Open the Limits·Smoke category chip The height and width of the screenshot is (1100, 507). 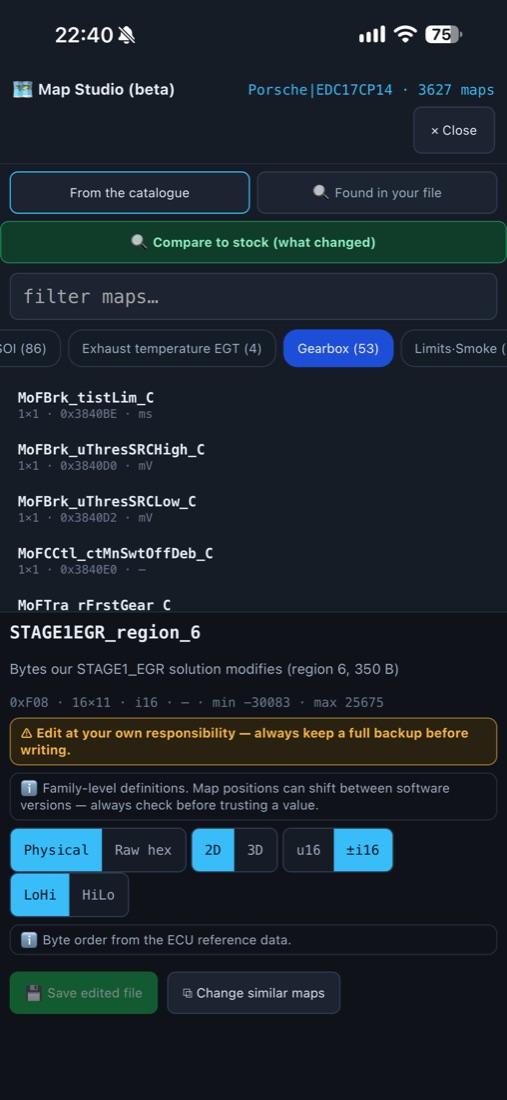[x=454, y=348]
